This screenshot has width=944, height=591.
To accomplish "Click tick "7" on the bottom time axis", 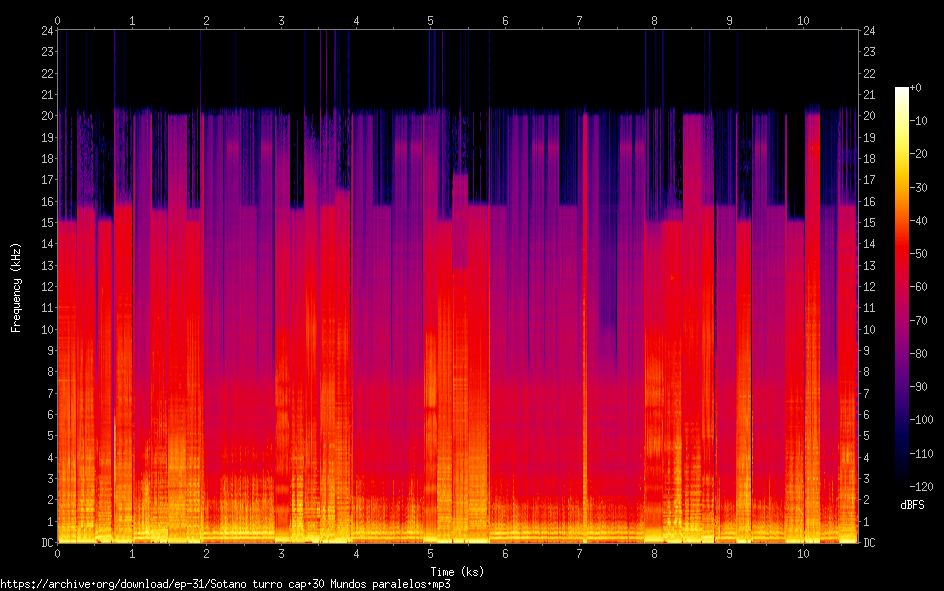I will (x=580, y=554).
